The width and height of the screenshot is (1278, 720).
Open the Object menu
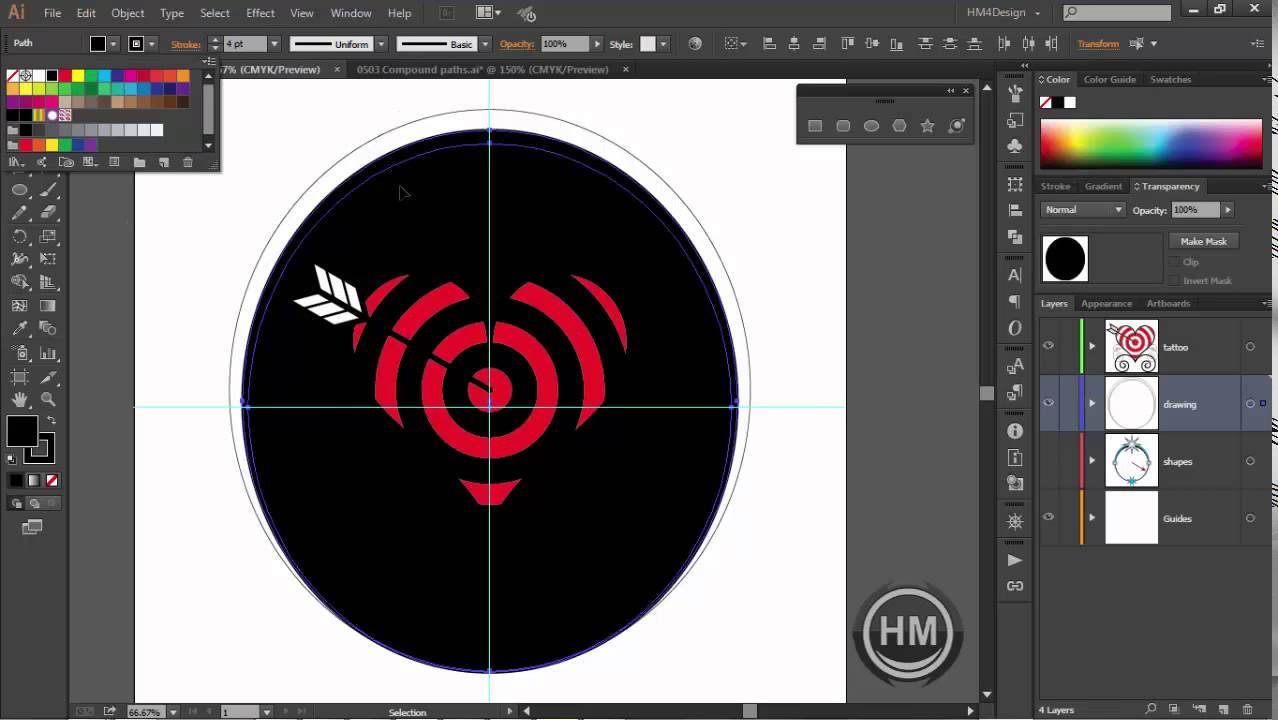click(x=127, y=13)
